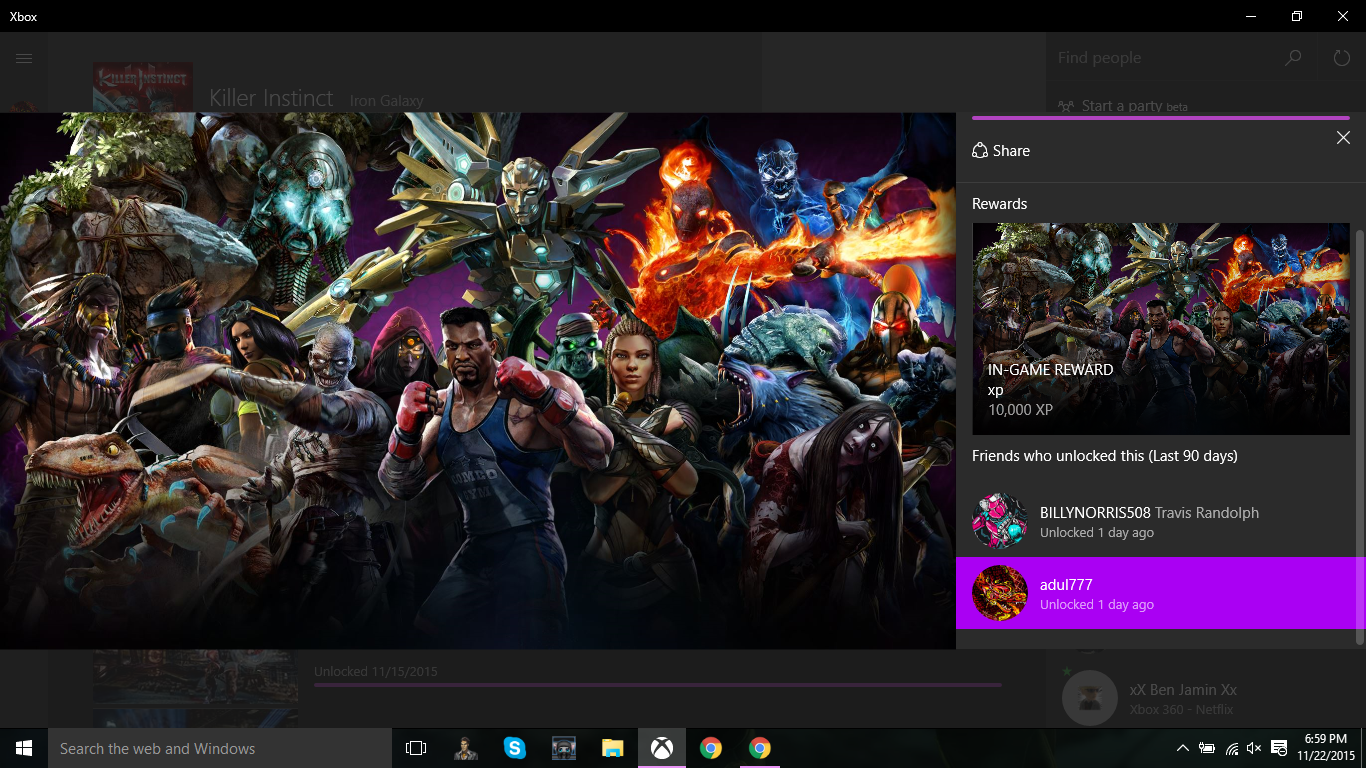1366x768 pixels.
Task: Open the pinned character-portrait taskbar app
Action: tap(465, 748)
